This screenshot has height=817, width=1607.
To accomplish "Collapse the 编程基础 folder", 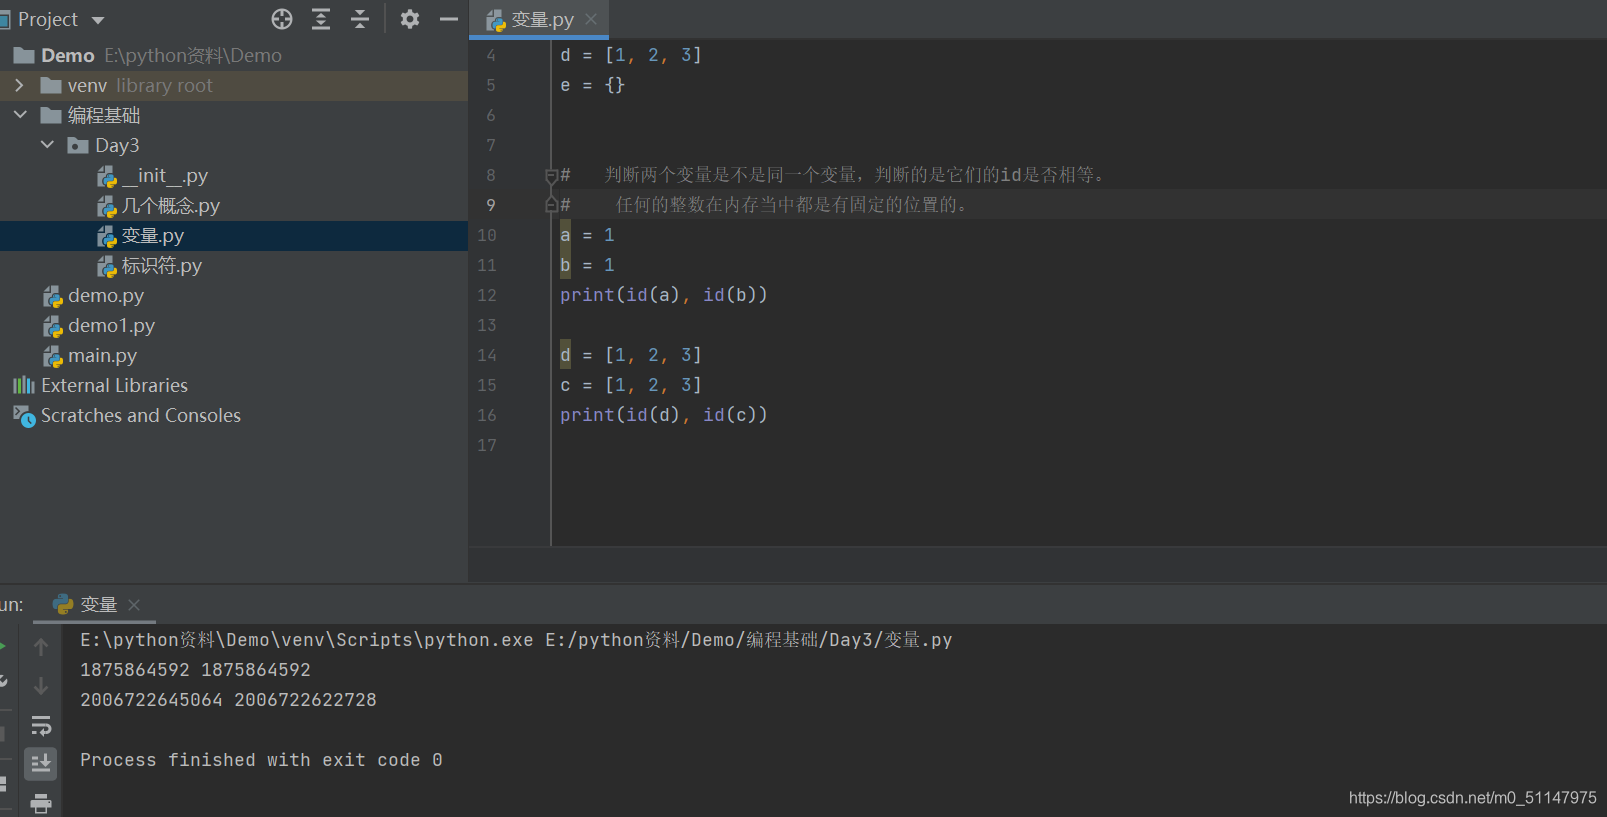I will (x=19, y=115).
